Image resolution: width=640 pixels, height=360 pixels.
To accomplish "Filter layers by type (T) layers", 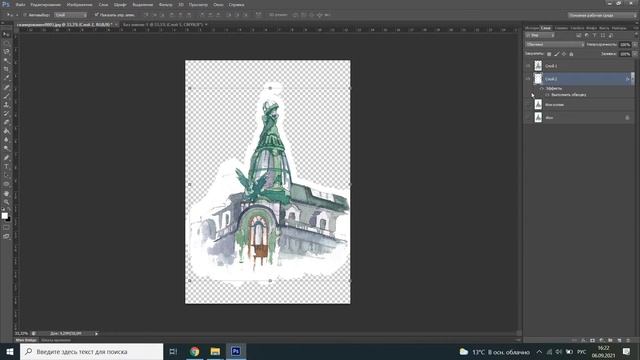I will [x=594, y=36].
